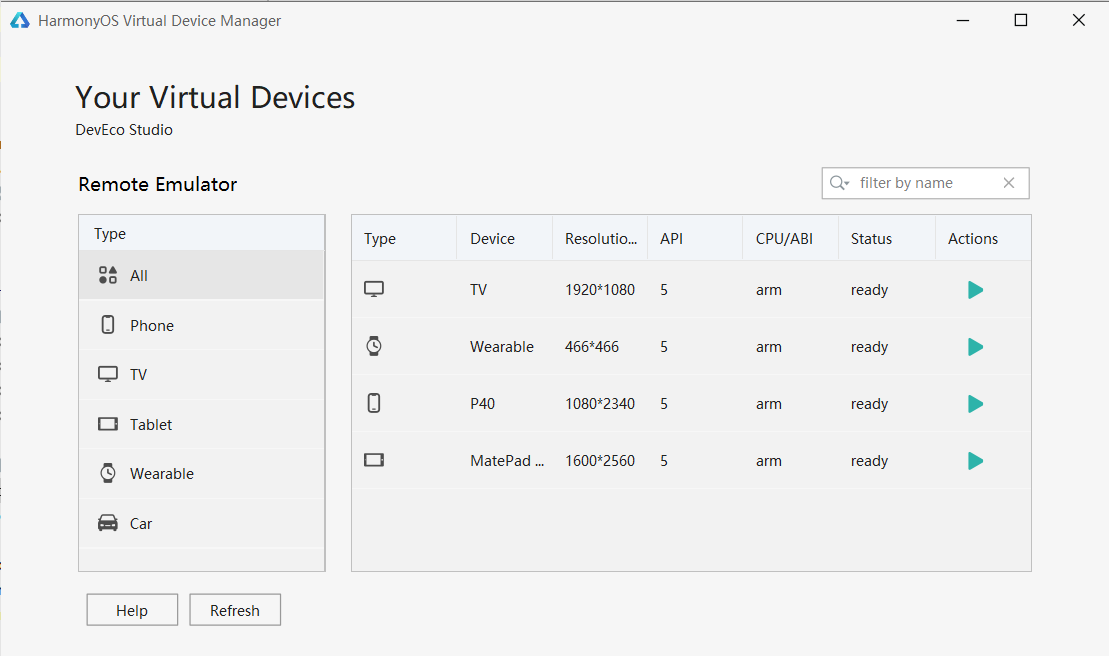Choose TV in the Type sidebar
1109x656 pixels.
point(202,375)
